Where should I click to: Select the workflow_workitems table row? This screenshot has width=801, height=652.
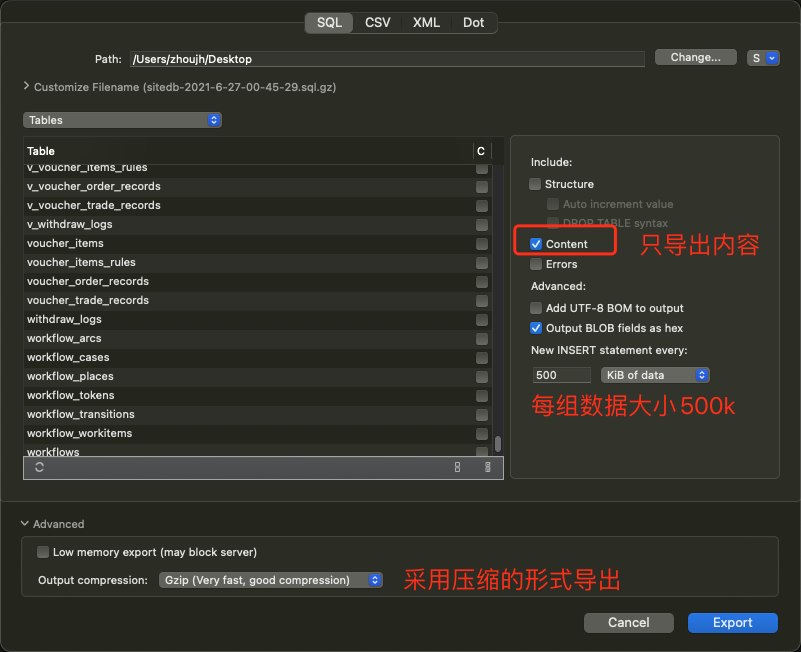[257, 433]
